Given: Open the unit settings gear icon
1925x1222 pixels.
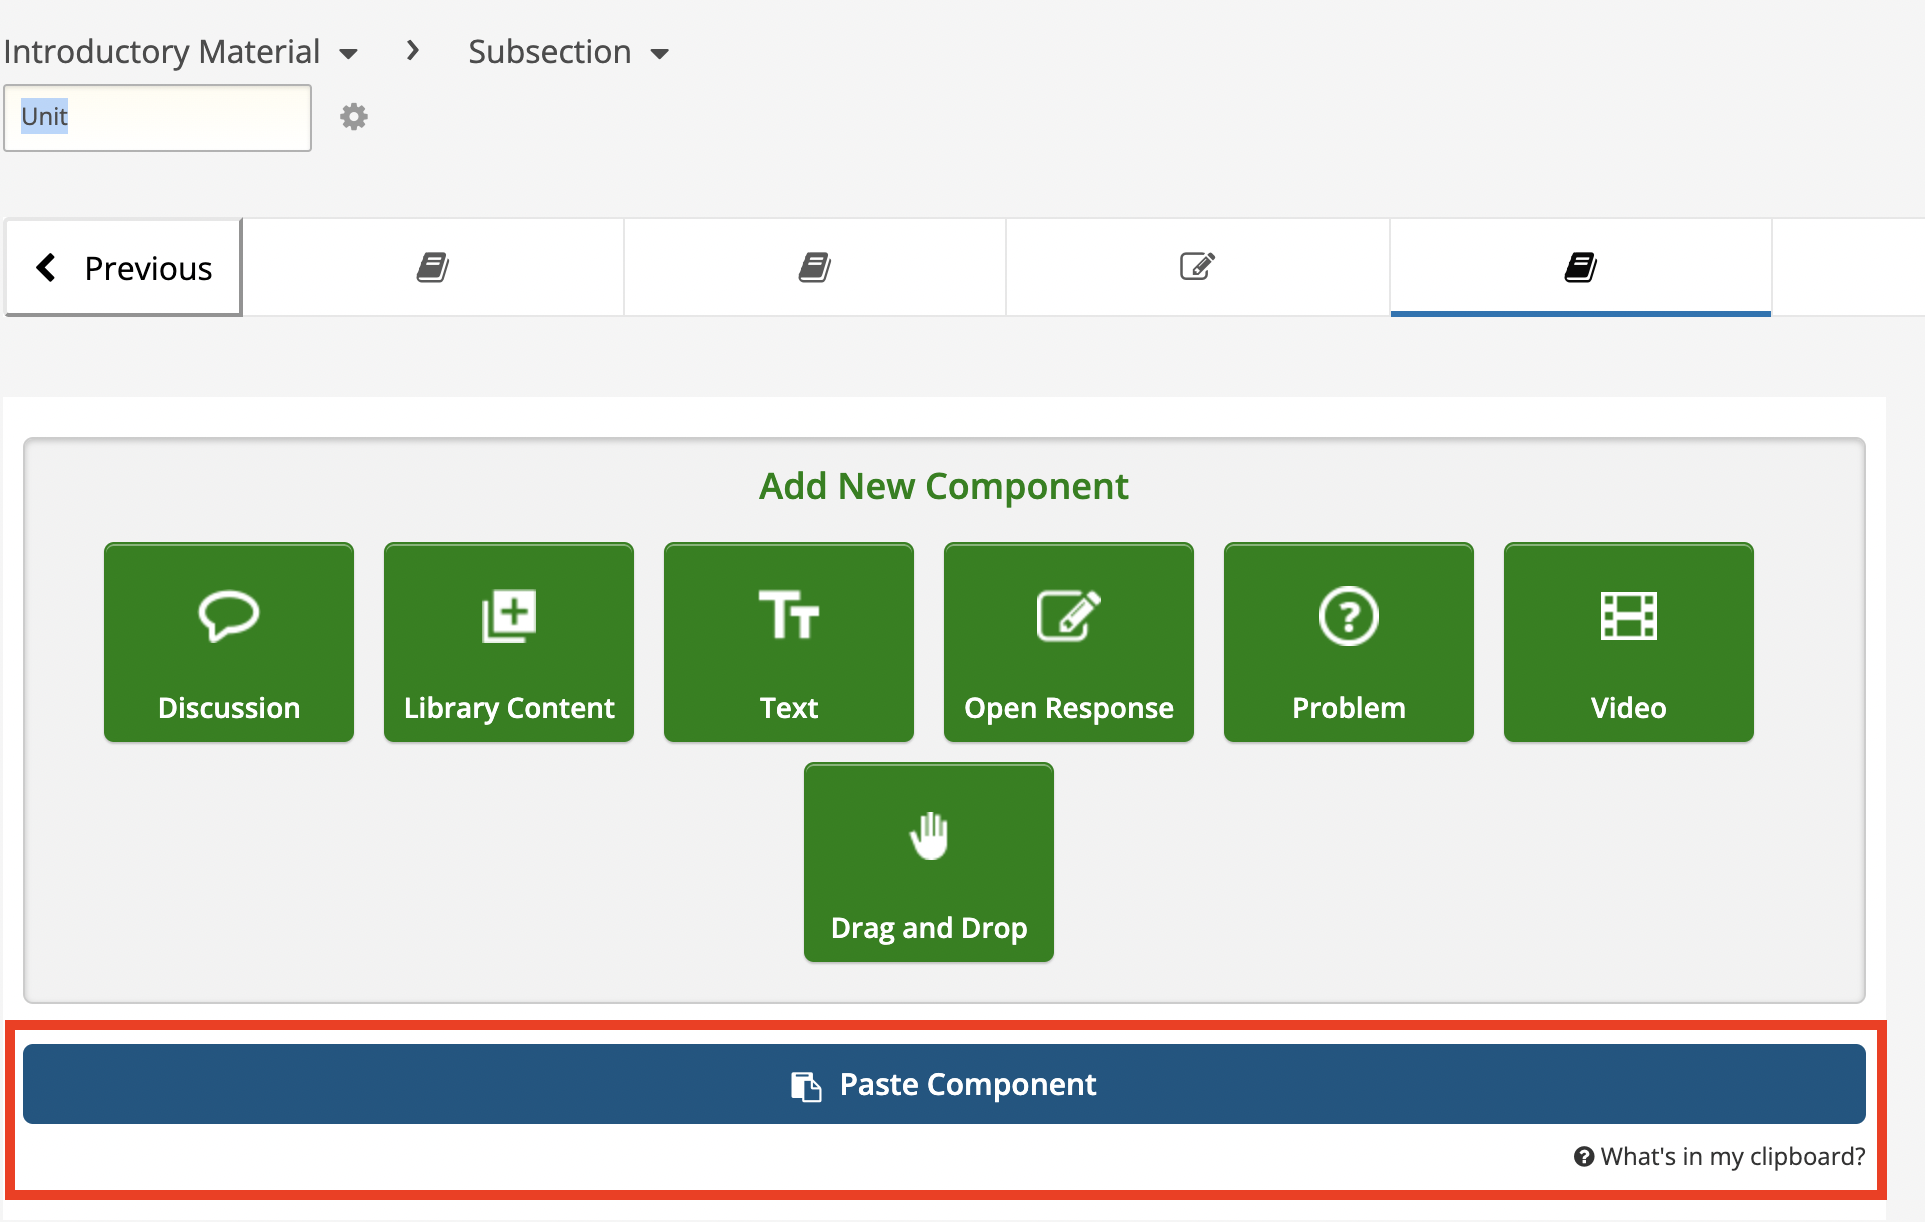Looking at the screenshot, I should 353,116.
